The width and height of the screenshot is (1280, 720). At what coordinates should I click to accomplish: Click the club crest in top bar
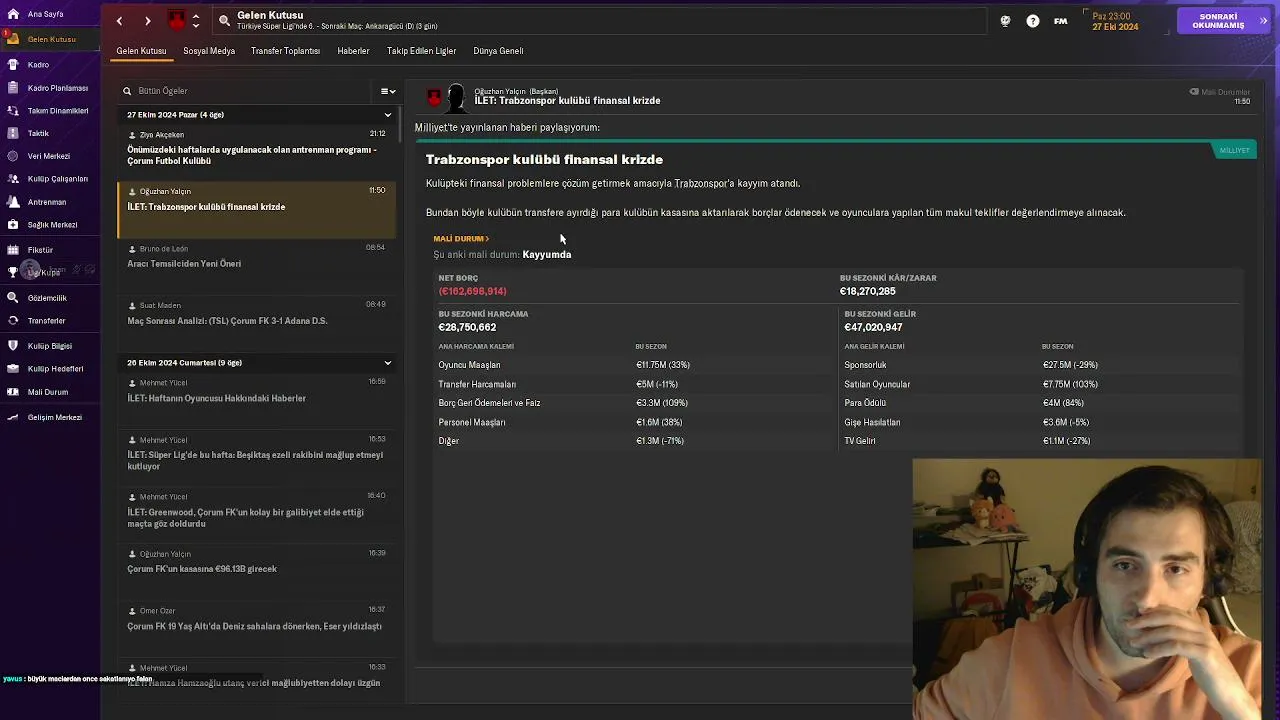coord(177,20)
